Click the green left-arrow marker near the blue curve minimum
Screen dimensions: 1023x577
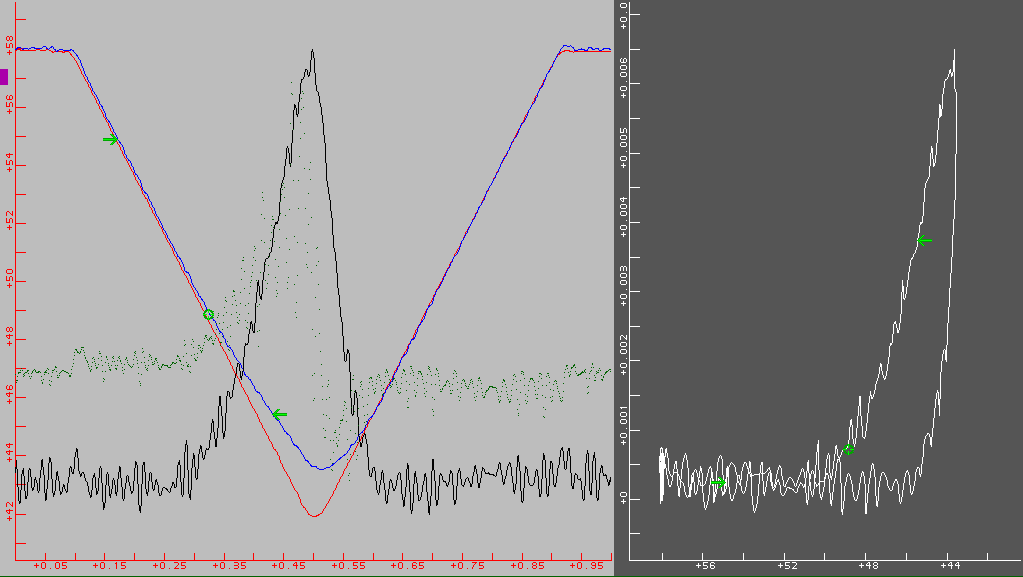tap(279, 414)
